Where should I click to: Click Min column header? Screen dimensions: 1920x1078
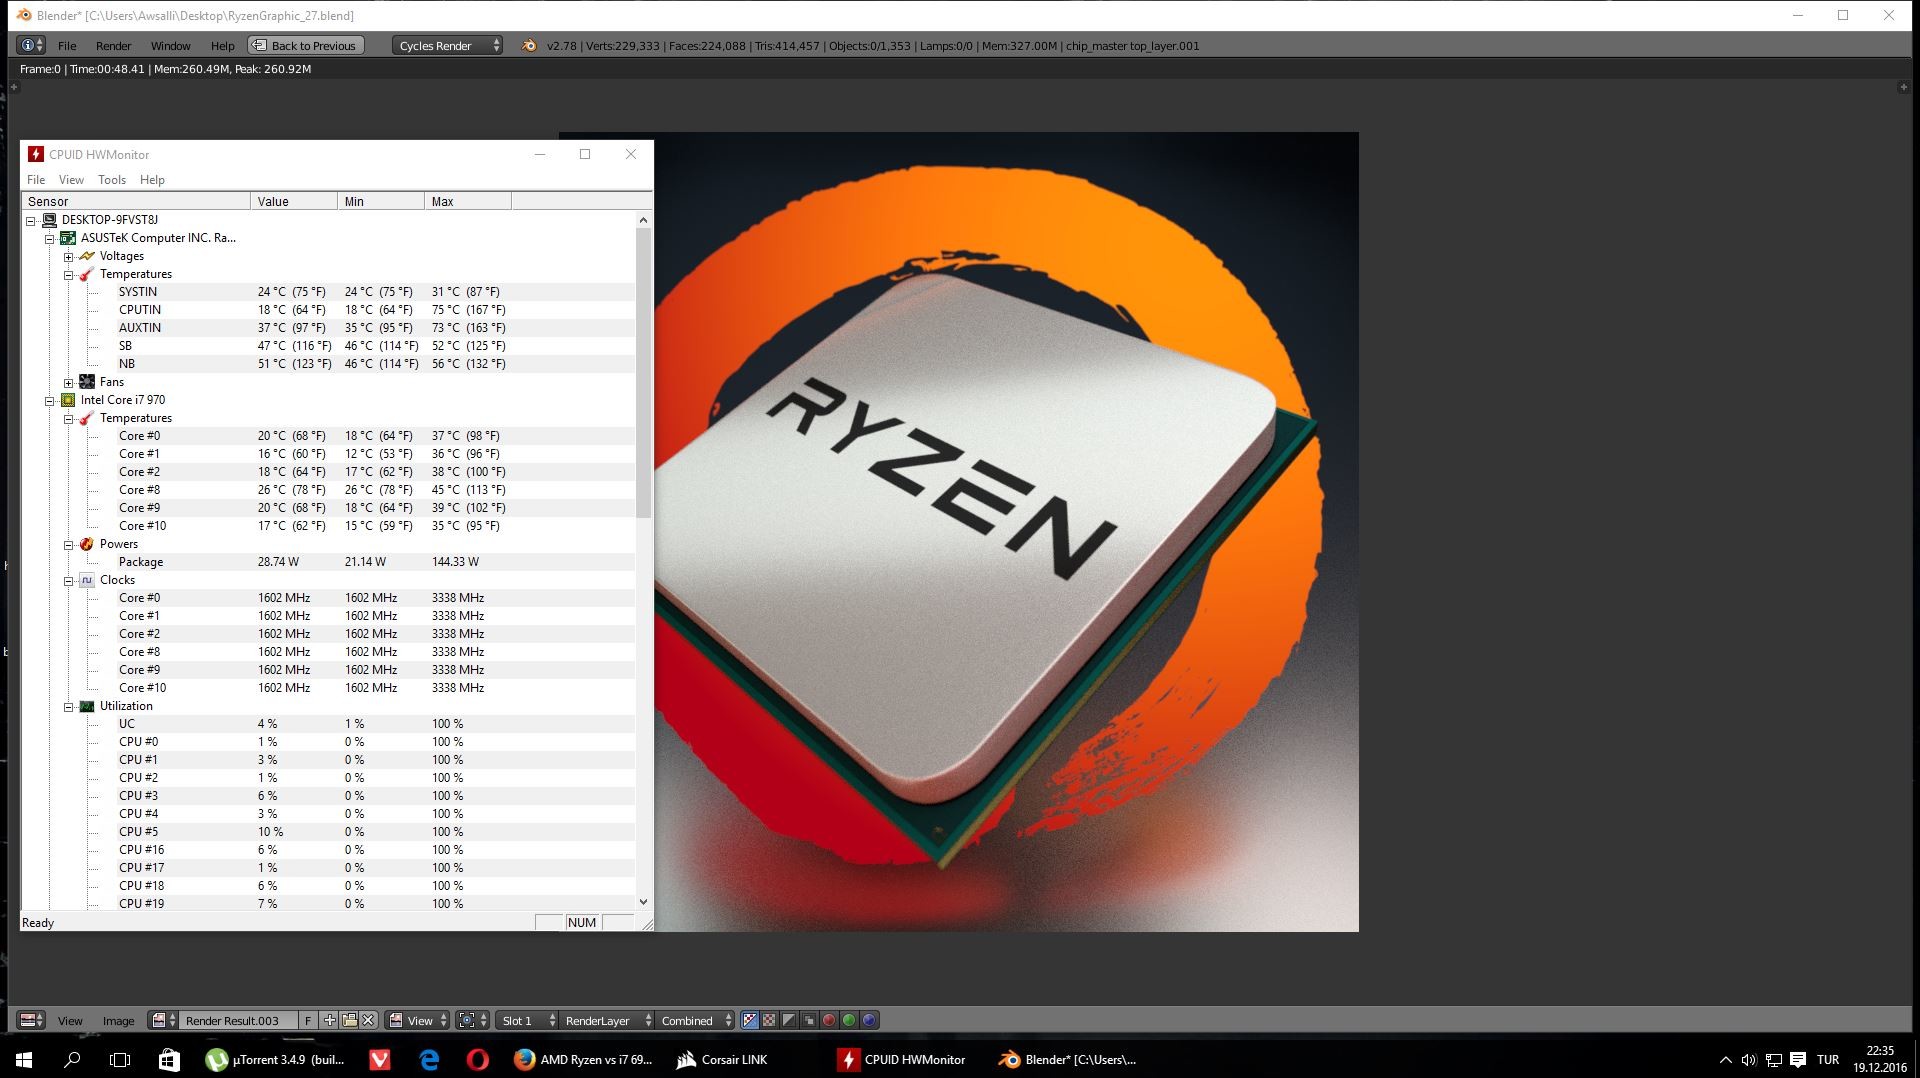(x=381, y=201)
